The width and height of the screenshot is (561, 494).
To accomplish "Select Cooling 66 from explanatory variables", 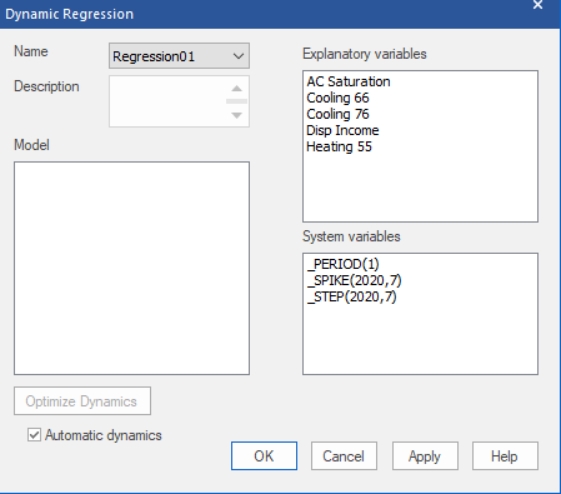I will (338, 98).
